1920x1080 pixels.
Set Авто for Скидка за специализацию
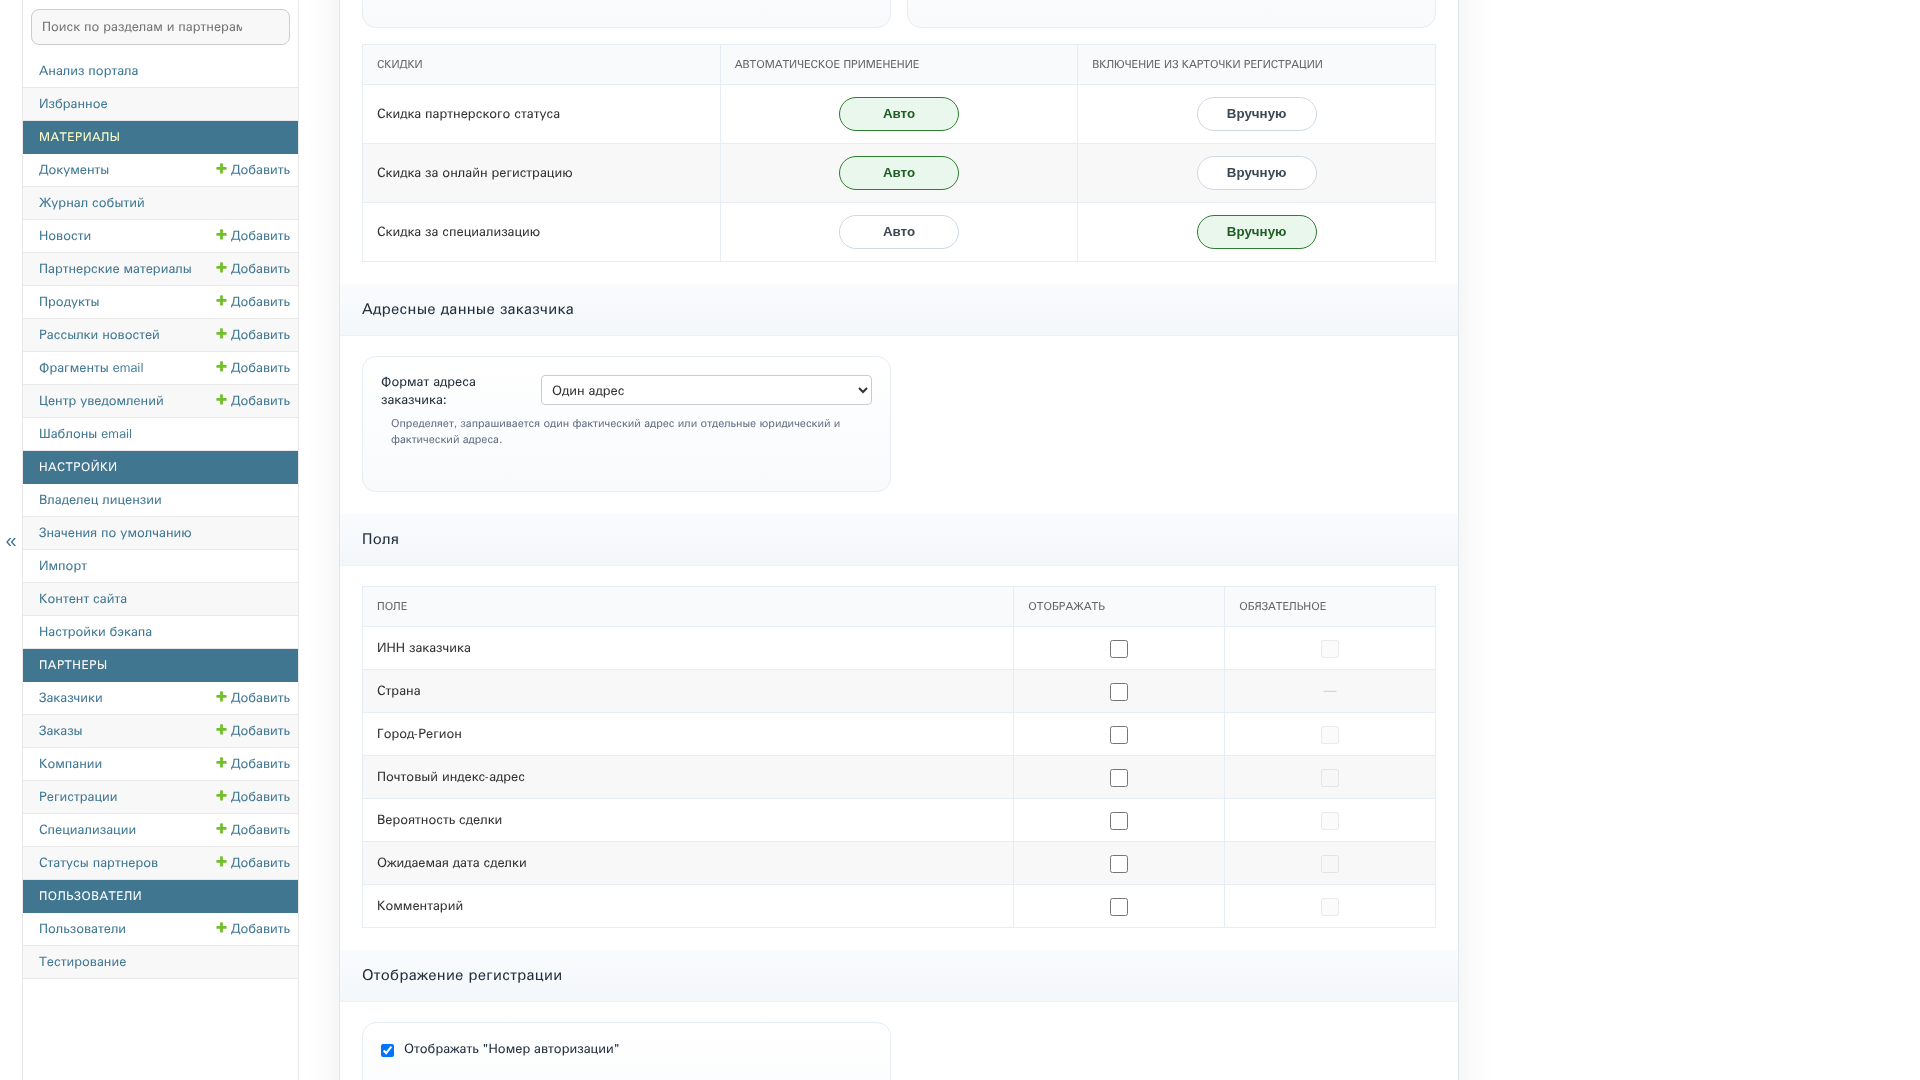898,232
